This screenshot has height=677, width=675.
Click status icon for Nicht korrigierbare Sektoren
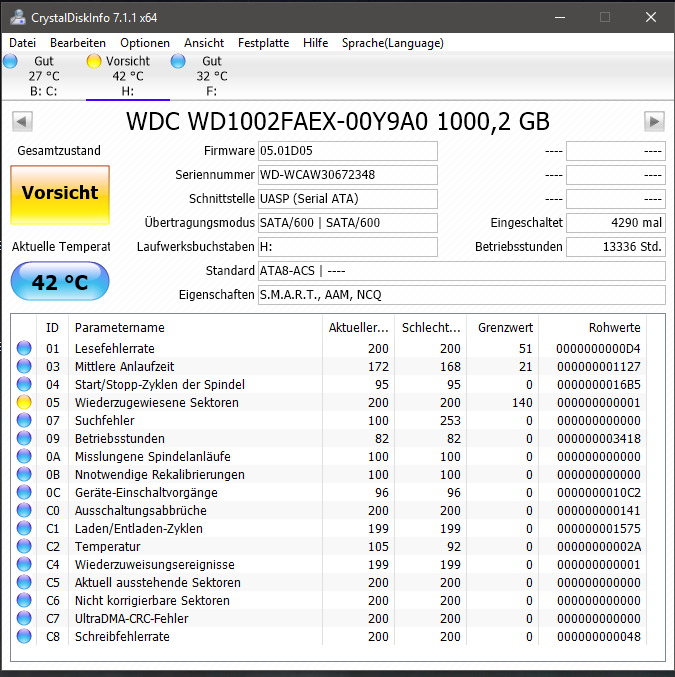coord(24,600)
